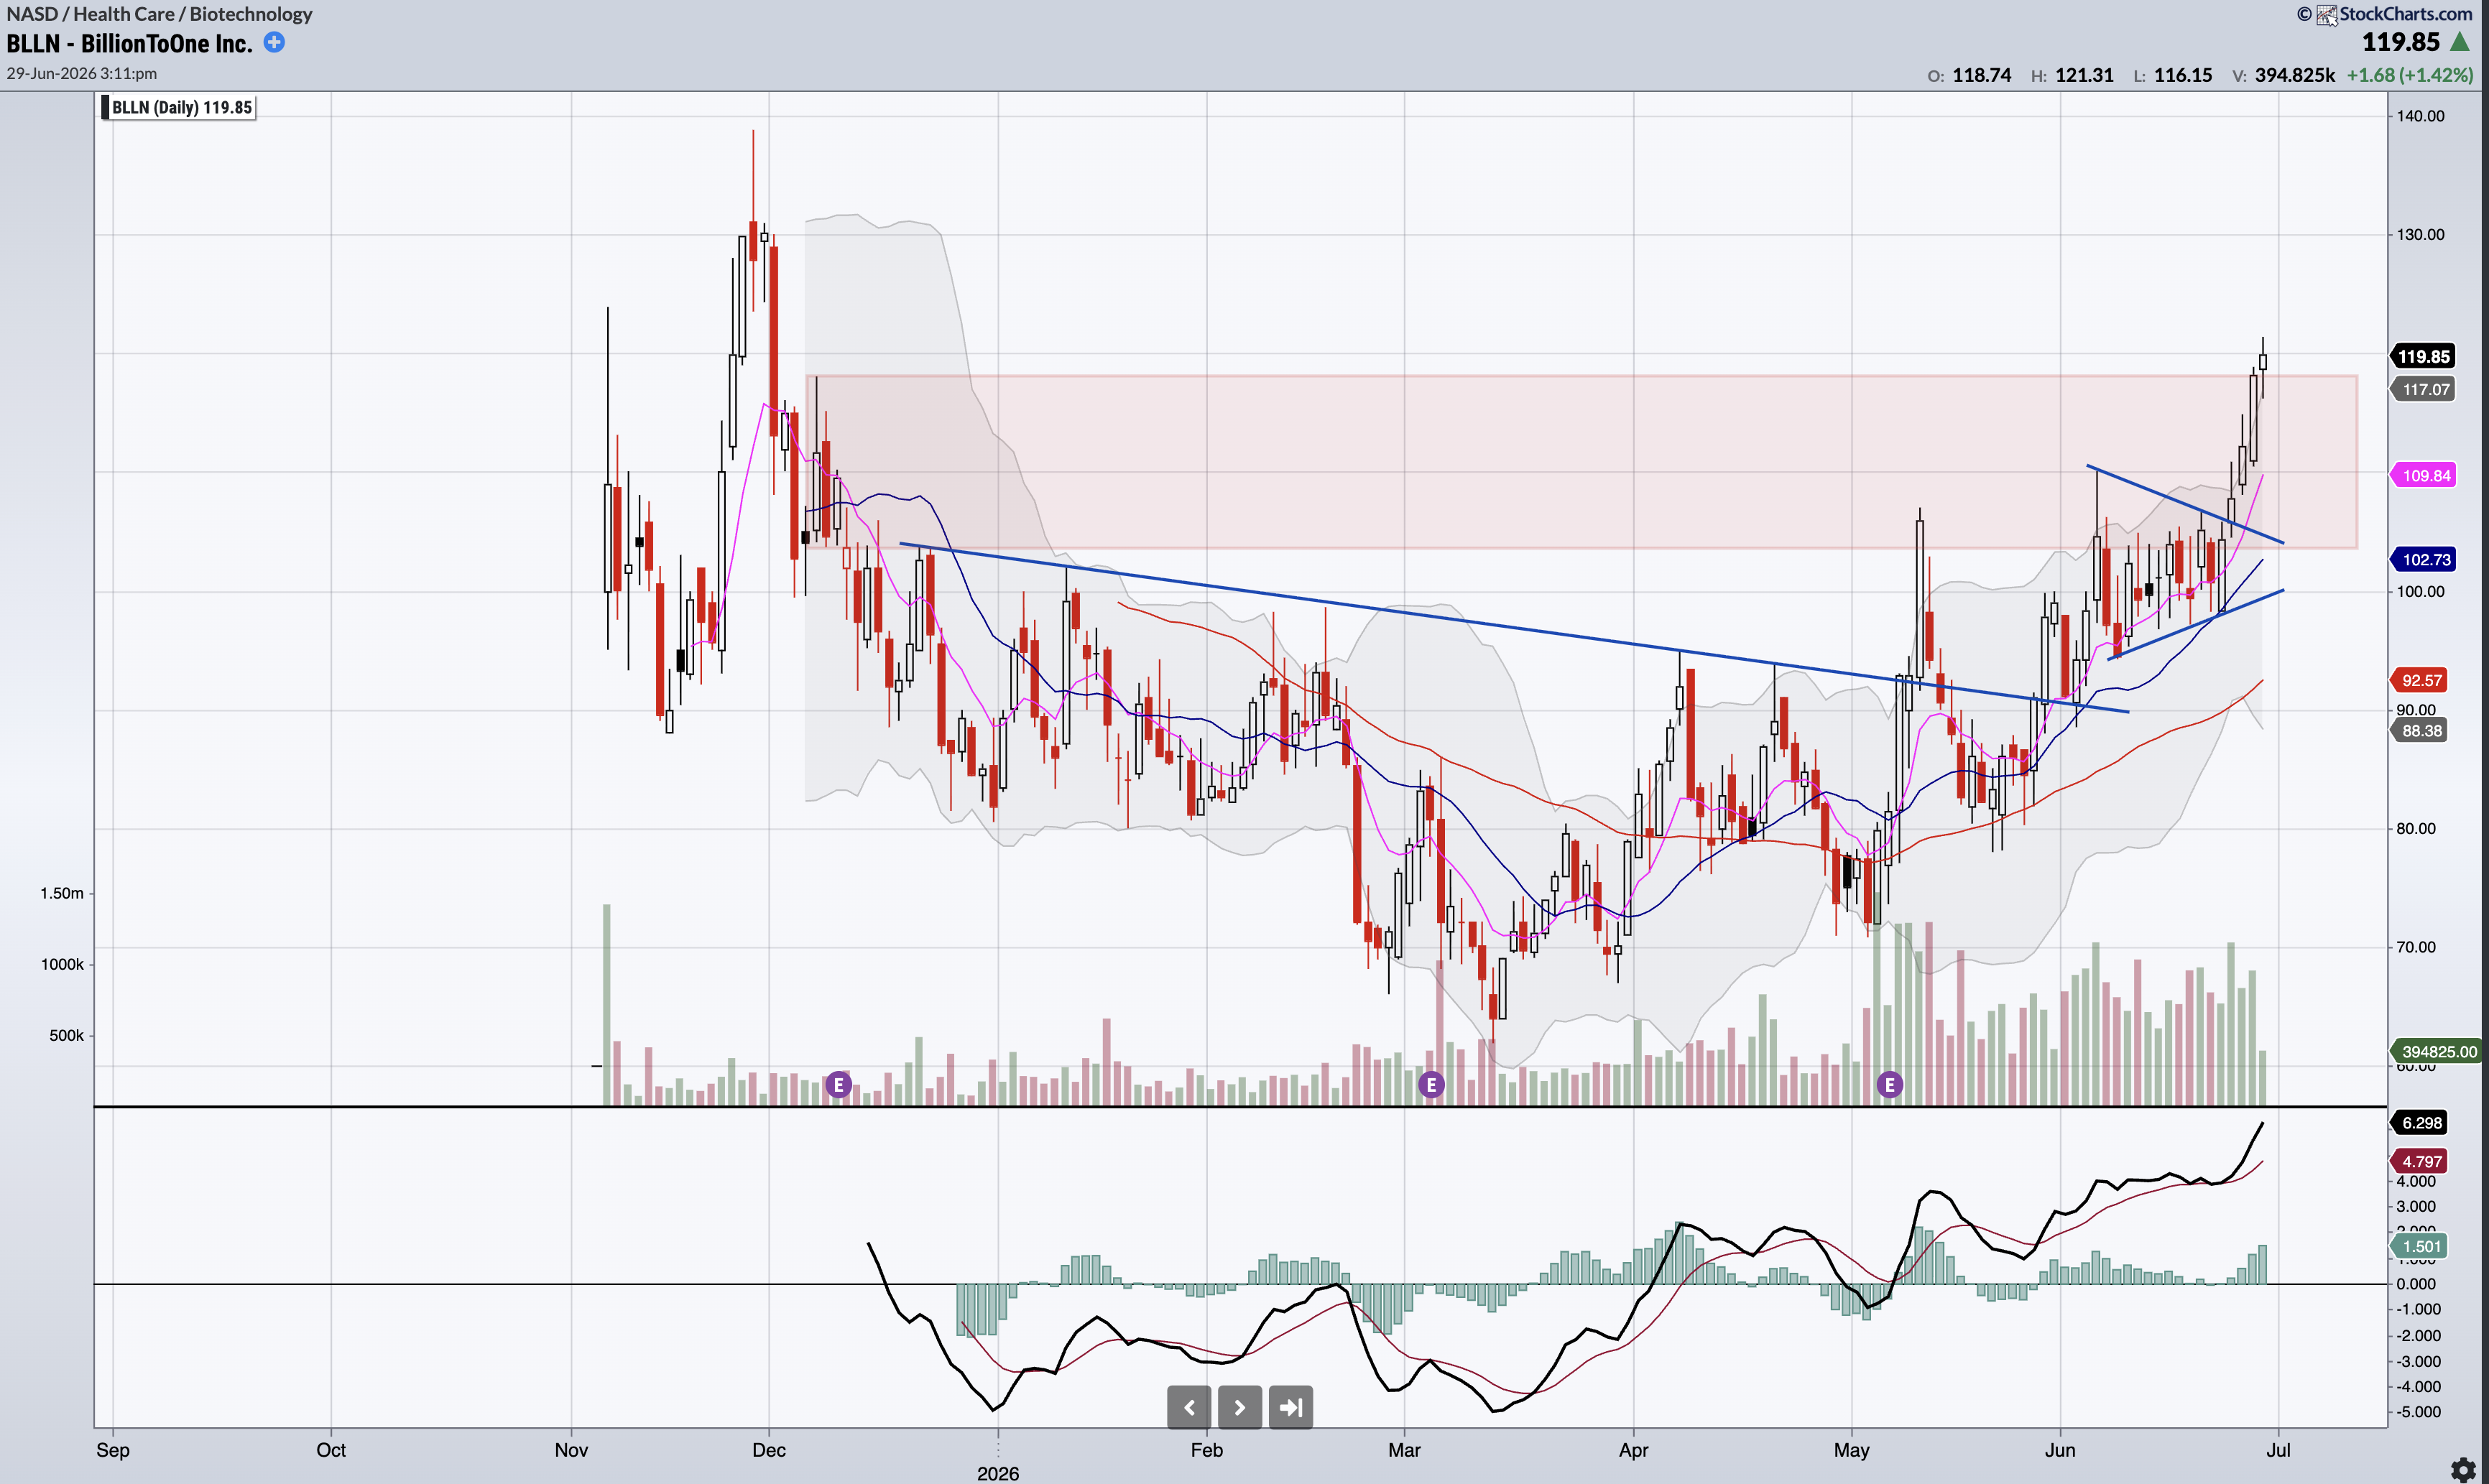Jump to latest with skip-to-end button

[1291, 1407]
